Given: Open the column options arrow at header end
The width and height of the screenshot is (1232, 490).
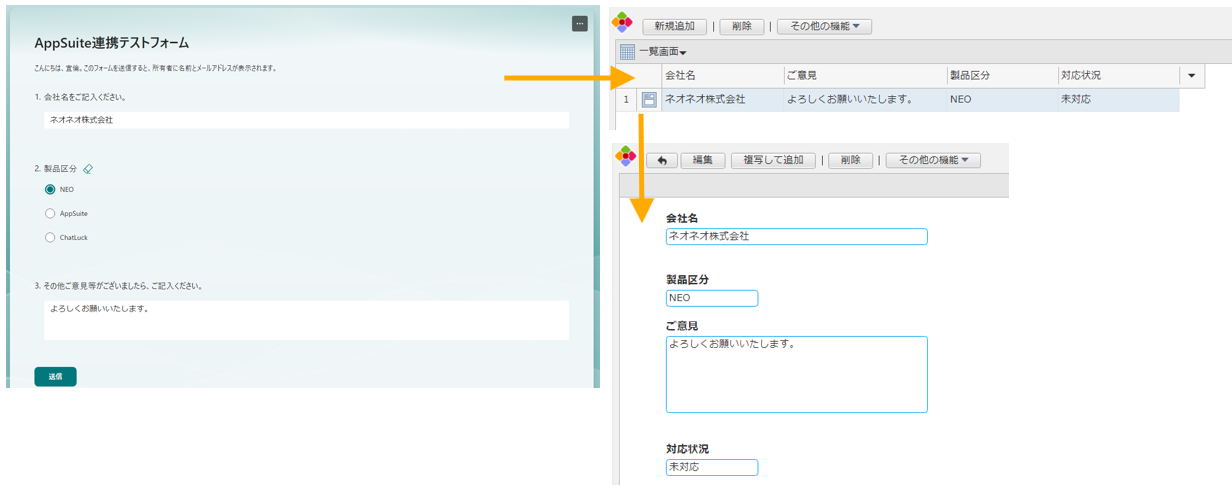Looking at the screenshot, I should (1192, 75).
